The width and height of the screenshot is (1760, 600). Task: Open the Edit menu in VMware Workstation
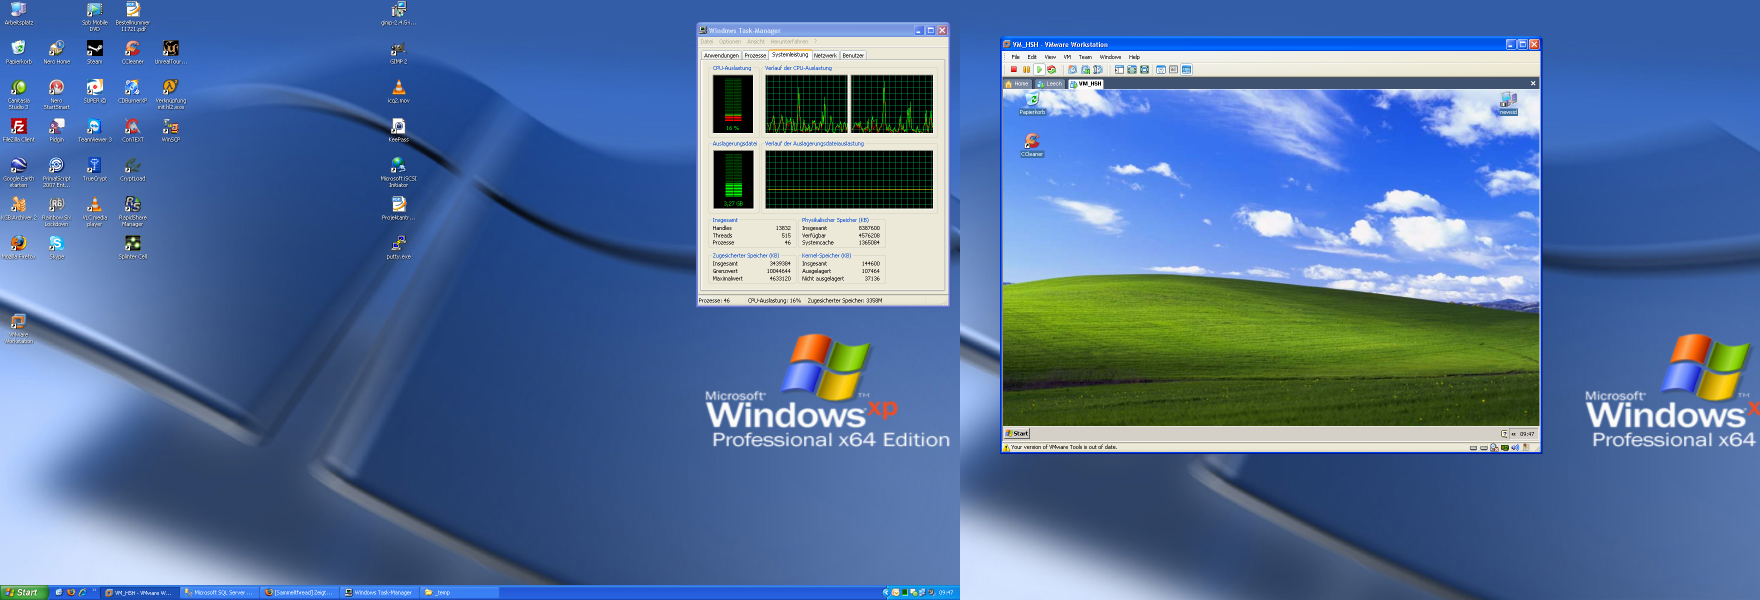click(x=1032, y=57)
